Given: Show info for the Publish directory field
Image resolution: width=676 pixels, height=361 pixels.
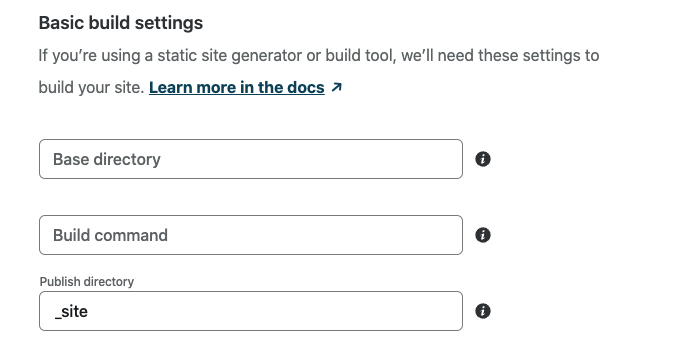Looking at the screenshot, I should pyautogui.click(x=483, y=311).
